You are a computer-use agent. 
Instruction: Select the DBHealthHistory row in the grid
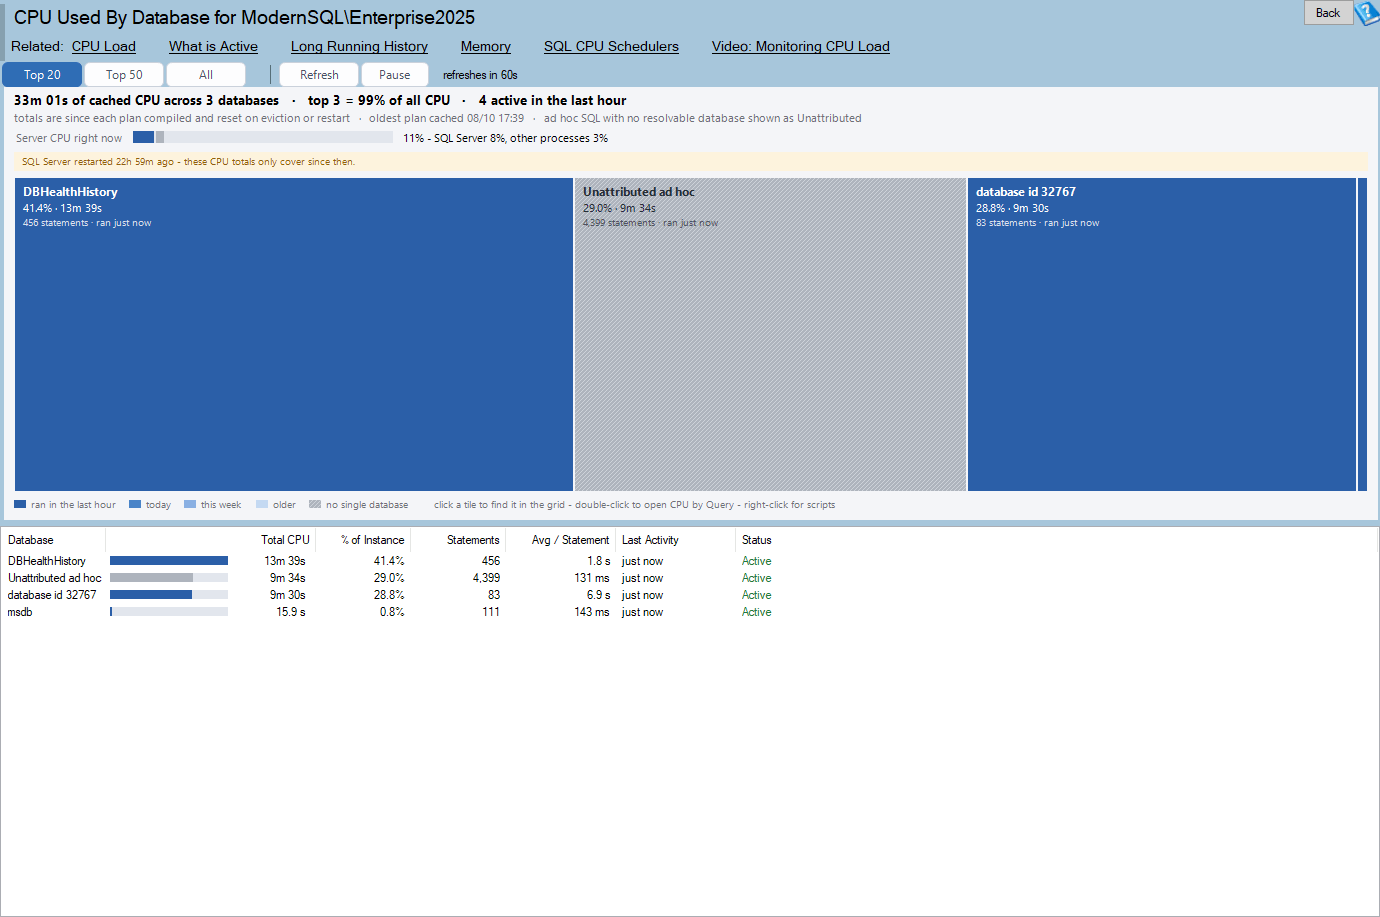[690, 561]
